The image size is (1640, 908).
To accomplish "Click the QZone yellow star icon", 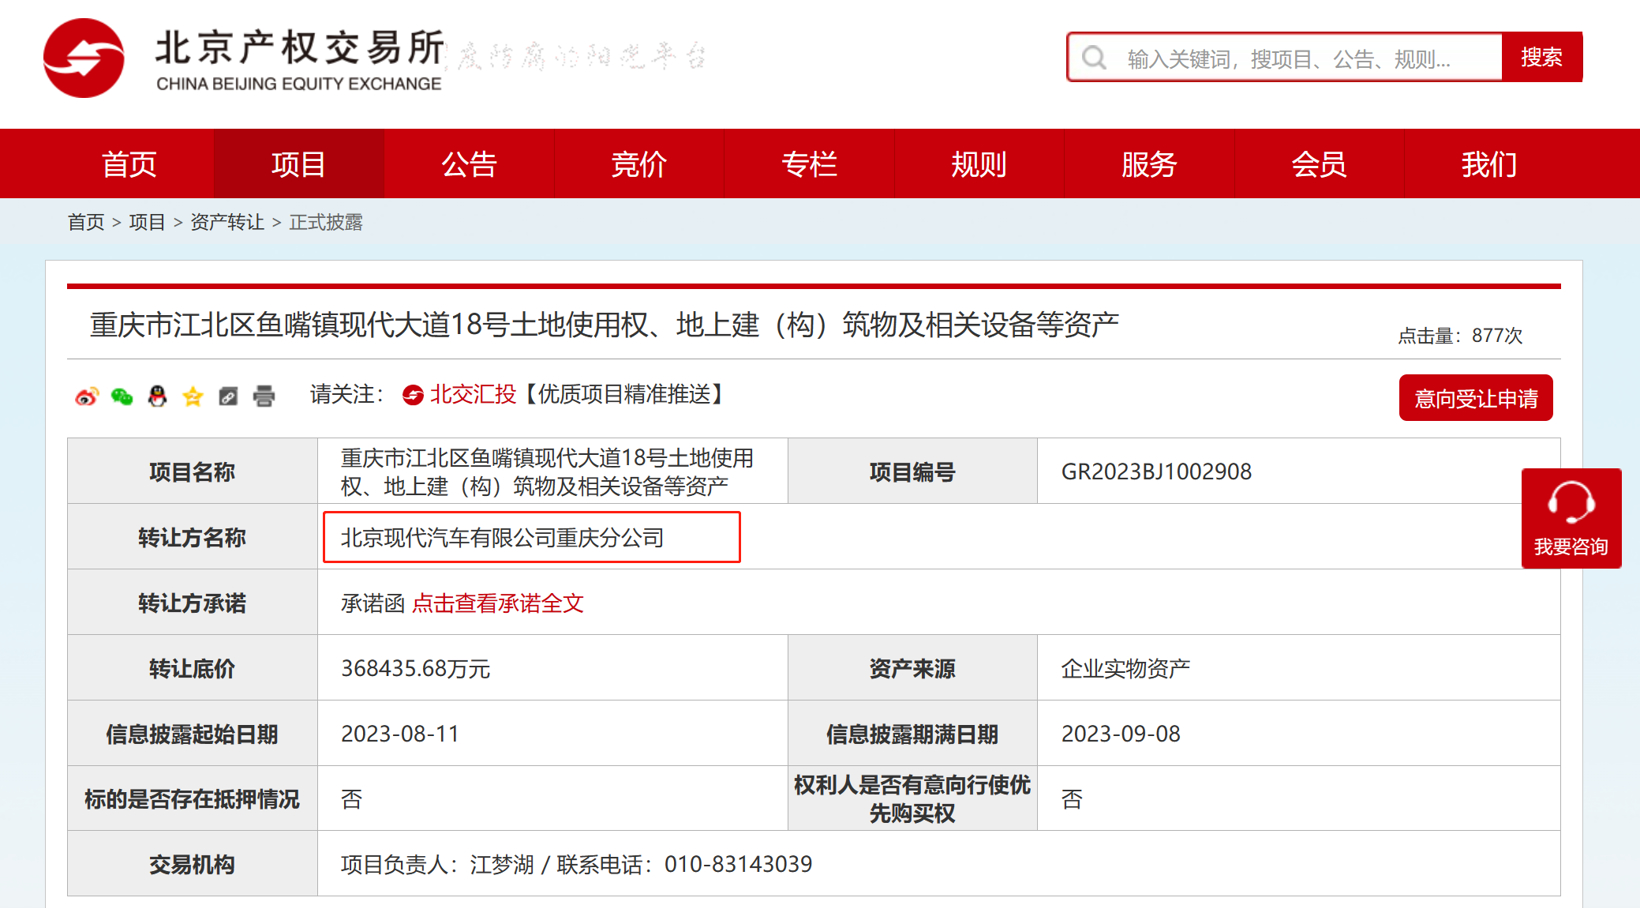I will (x=193, y=397).
